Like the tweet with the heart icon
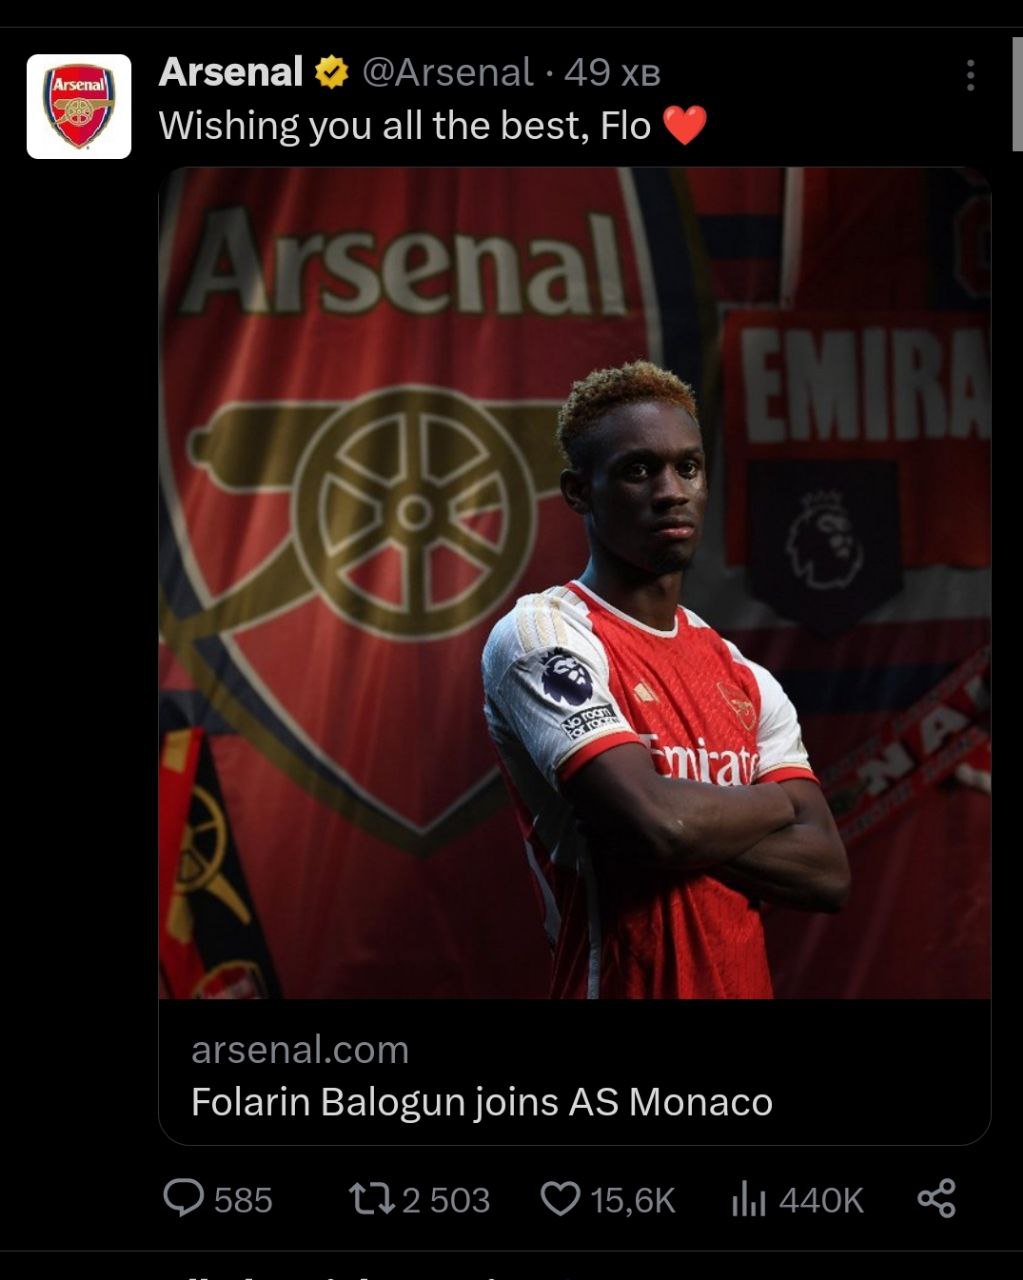This screenshot has width=1023, height=1280. [x=560, y=1198]
